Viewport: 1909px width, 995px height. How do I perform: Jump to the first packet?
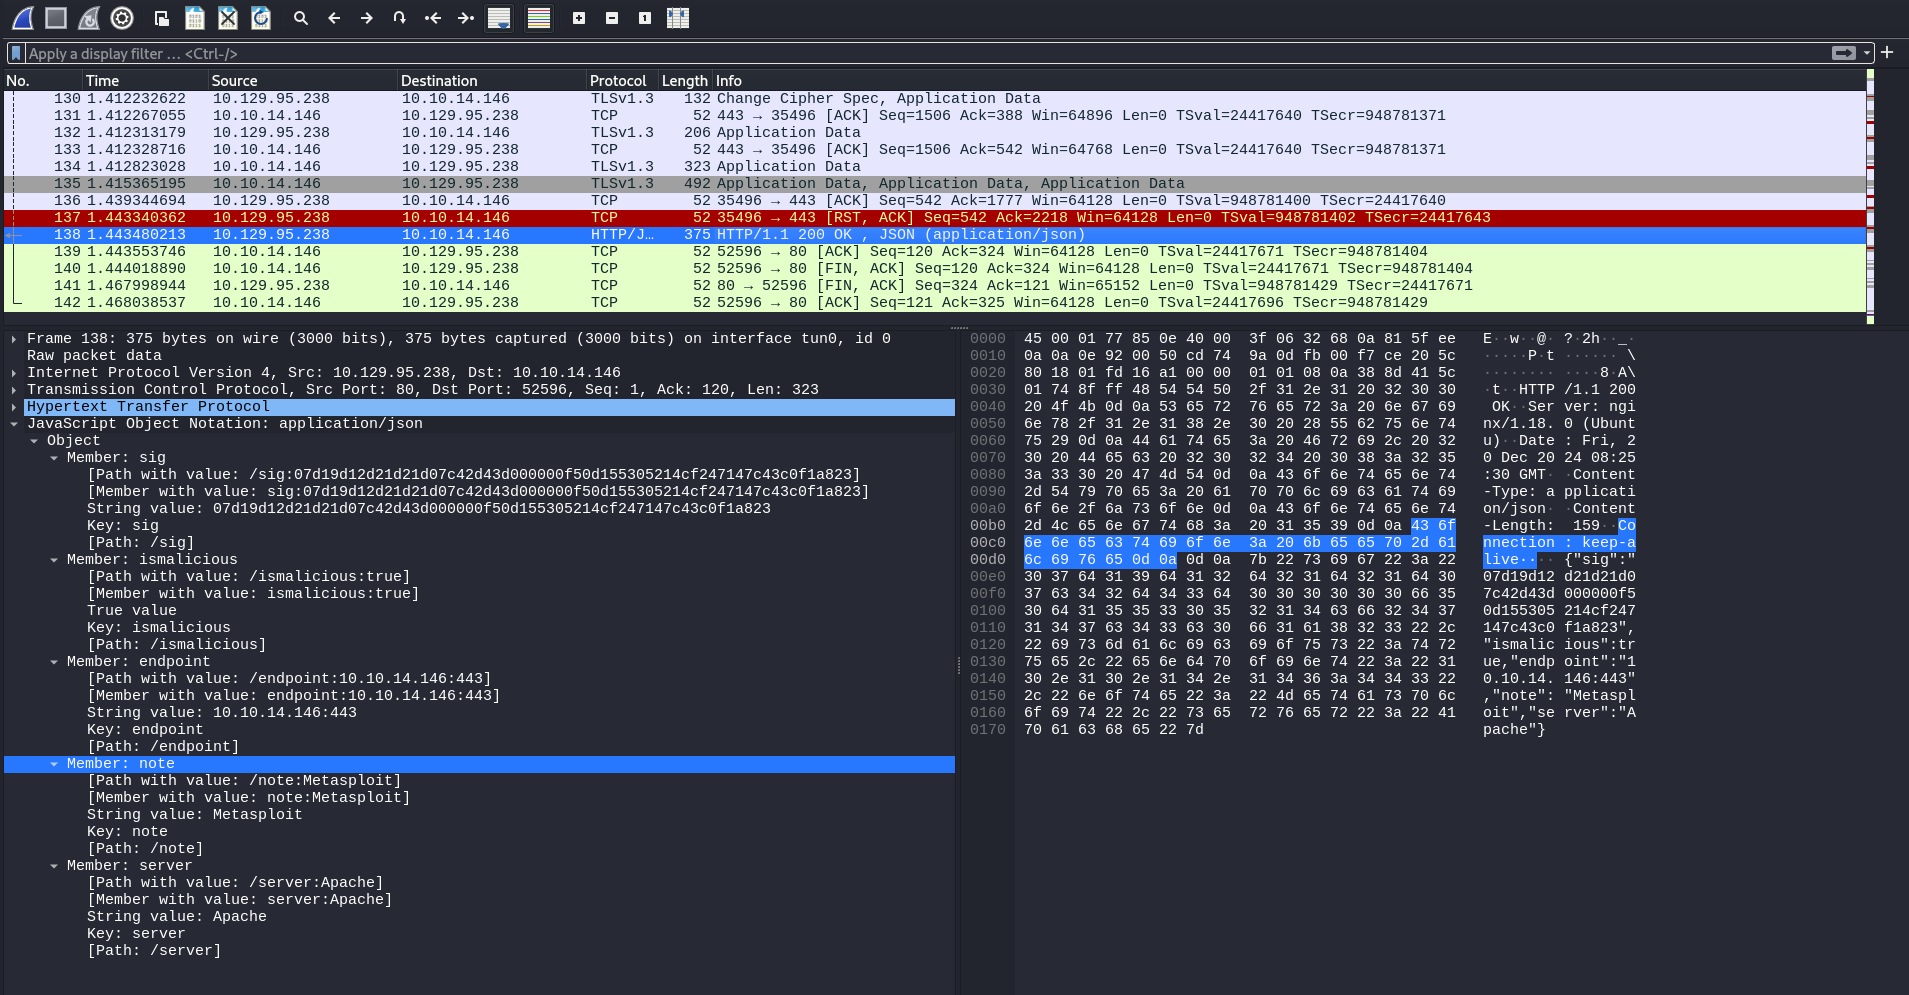433,18
